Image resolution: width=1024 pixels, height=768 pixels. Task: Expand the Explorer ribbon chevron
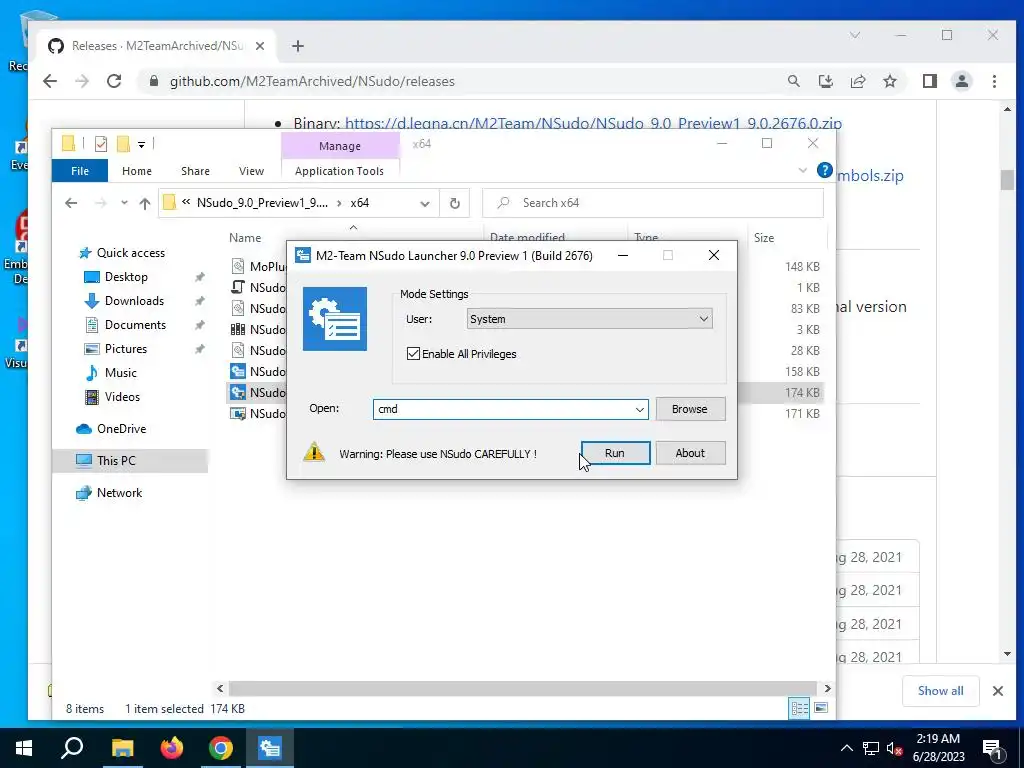point(803,171)
